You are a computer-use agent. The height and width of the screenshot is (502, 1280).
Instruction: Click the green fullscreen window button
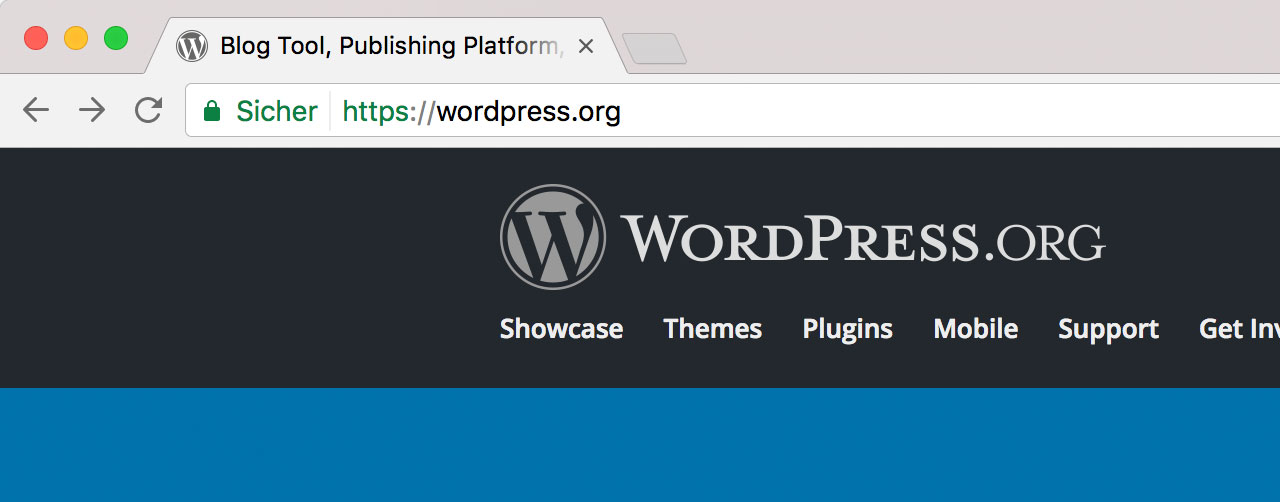(116, 38)
